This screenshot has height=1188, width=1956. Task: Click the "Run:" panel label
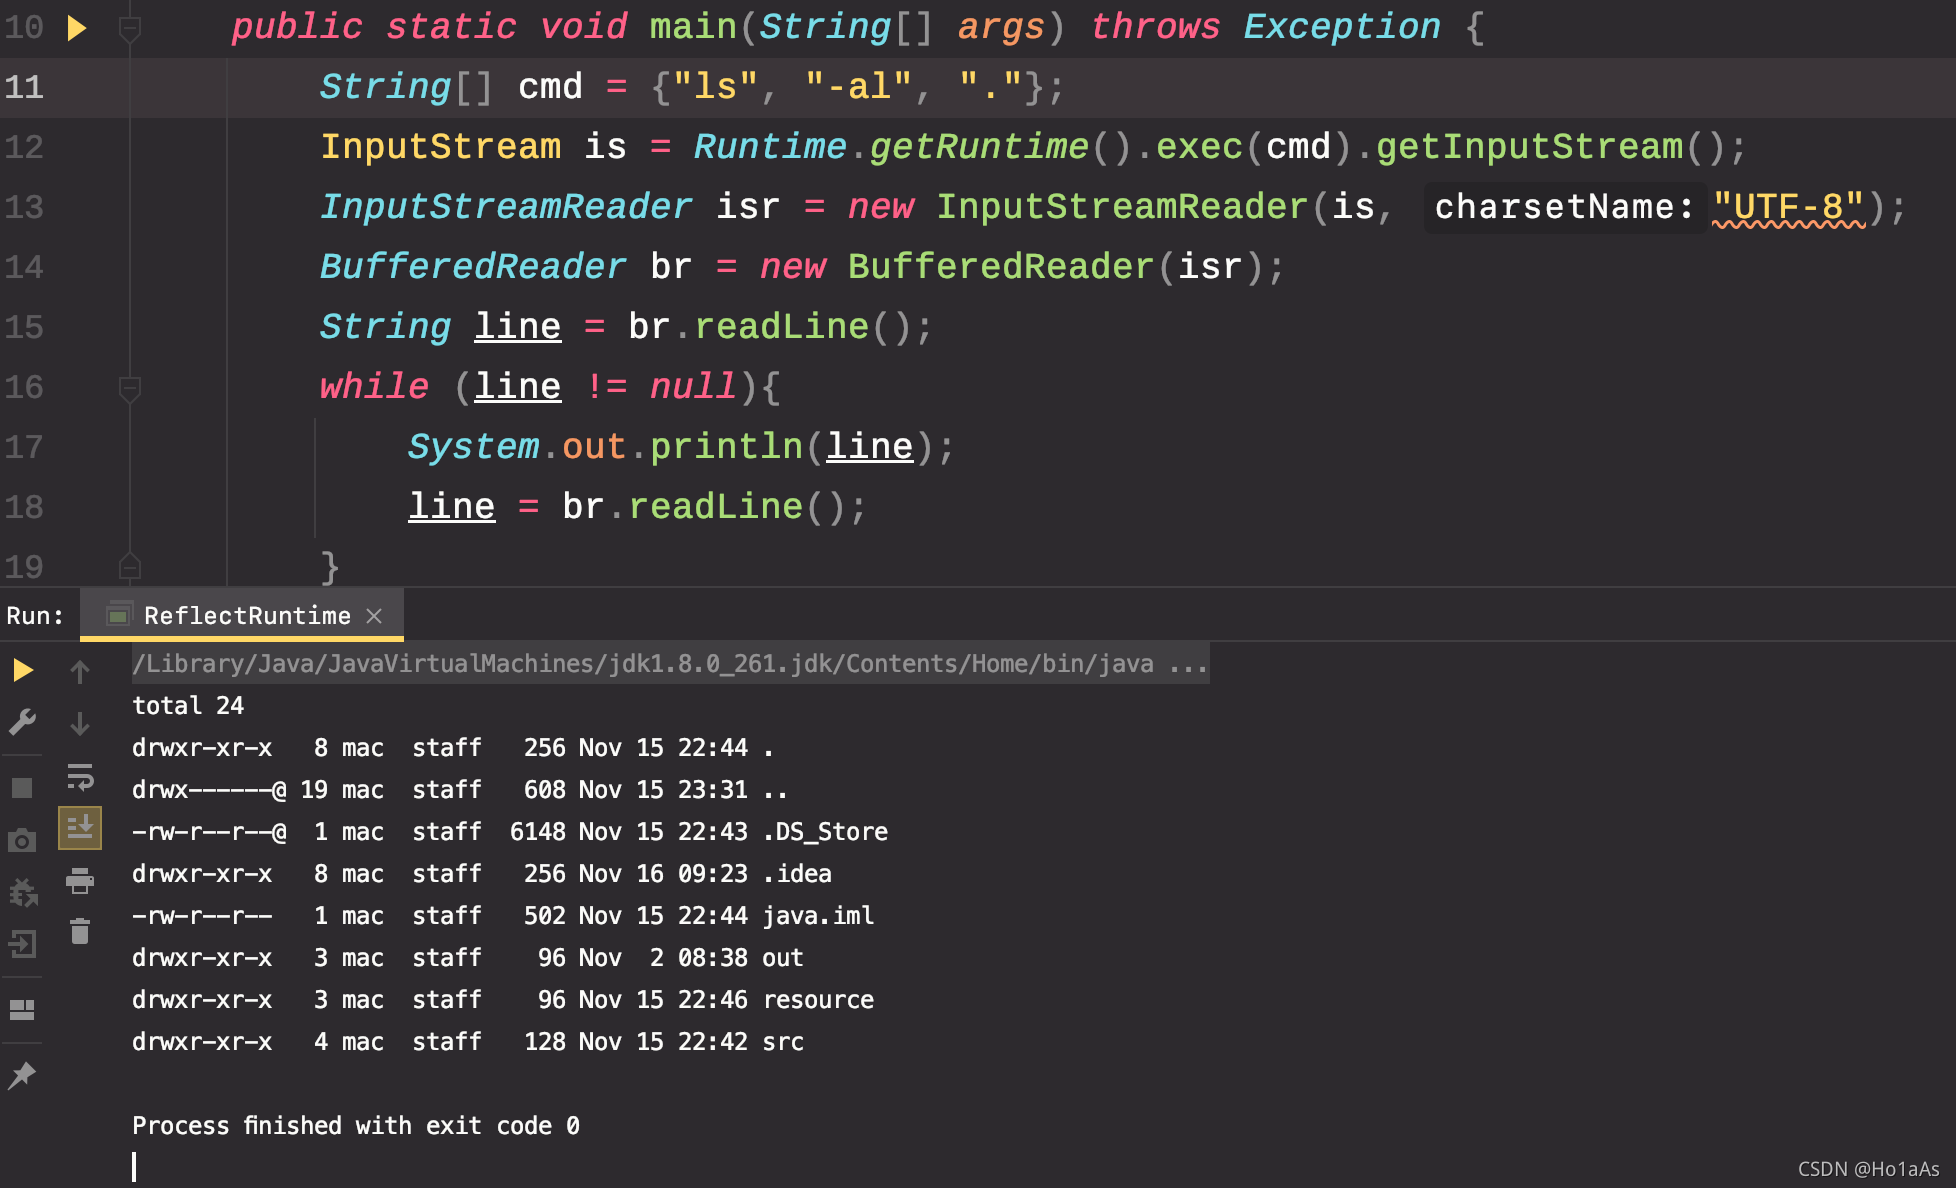point(35,616)
